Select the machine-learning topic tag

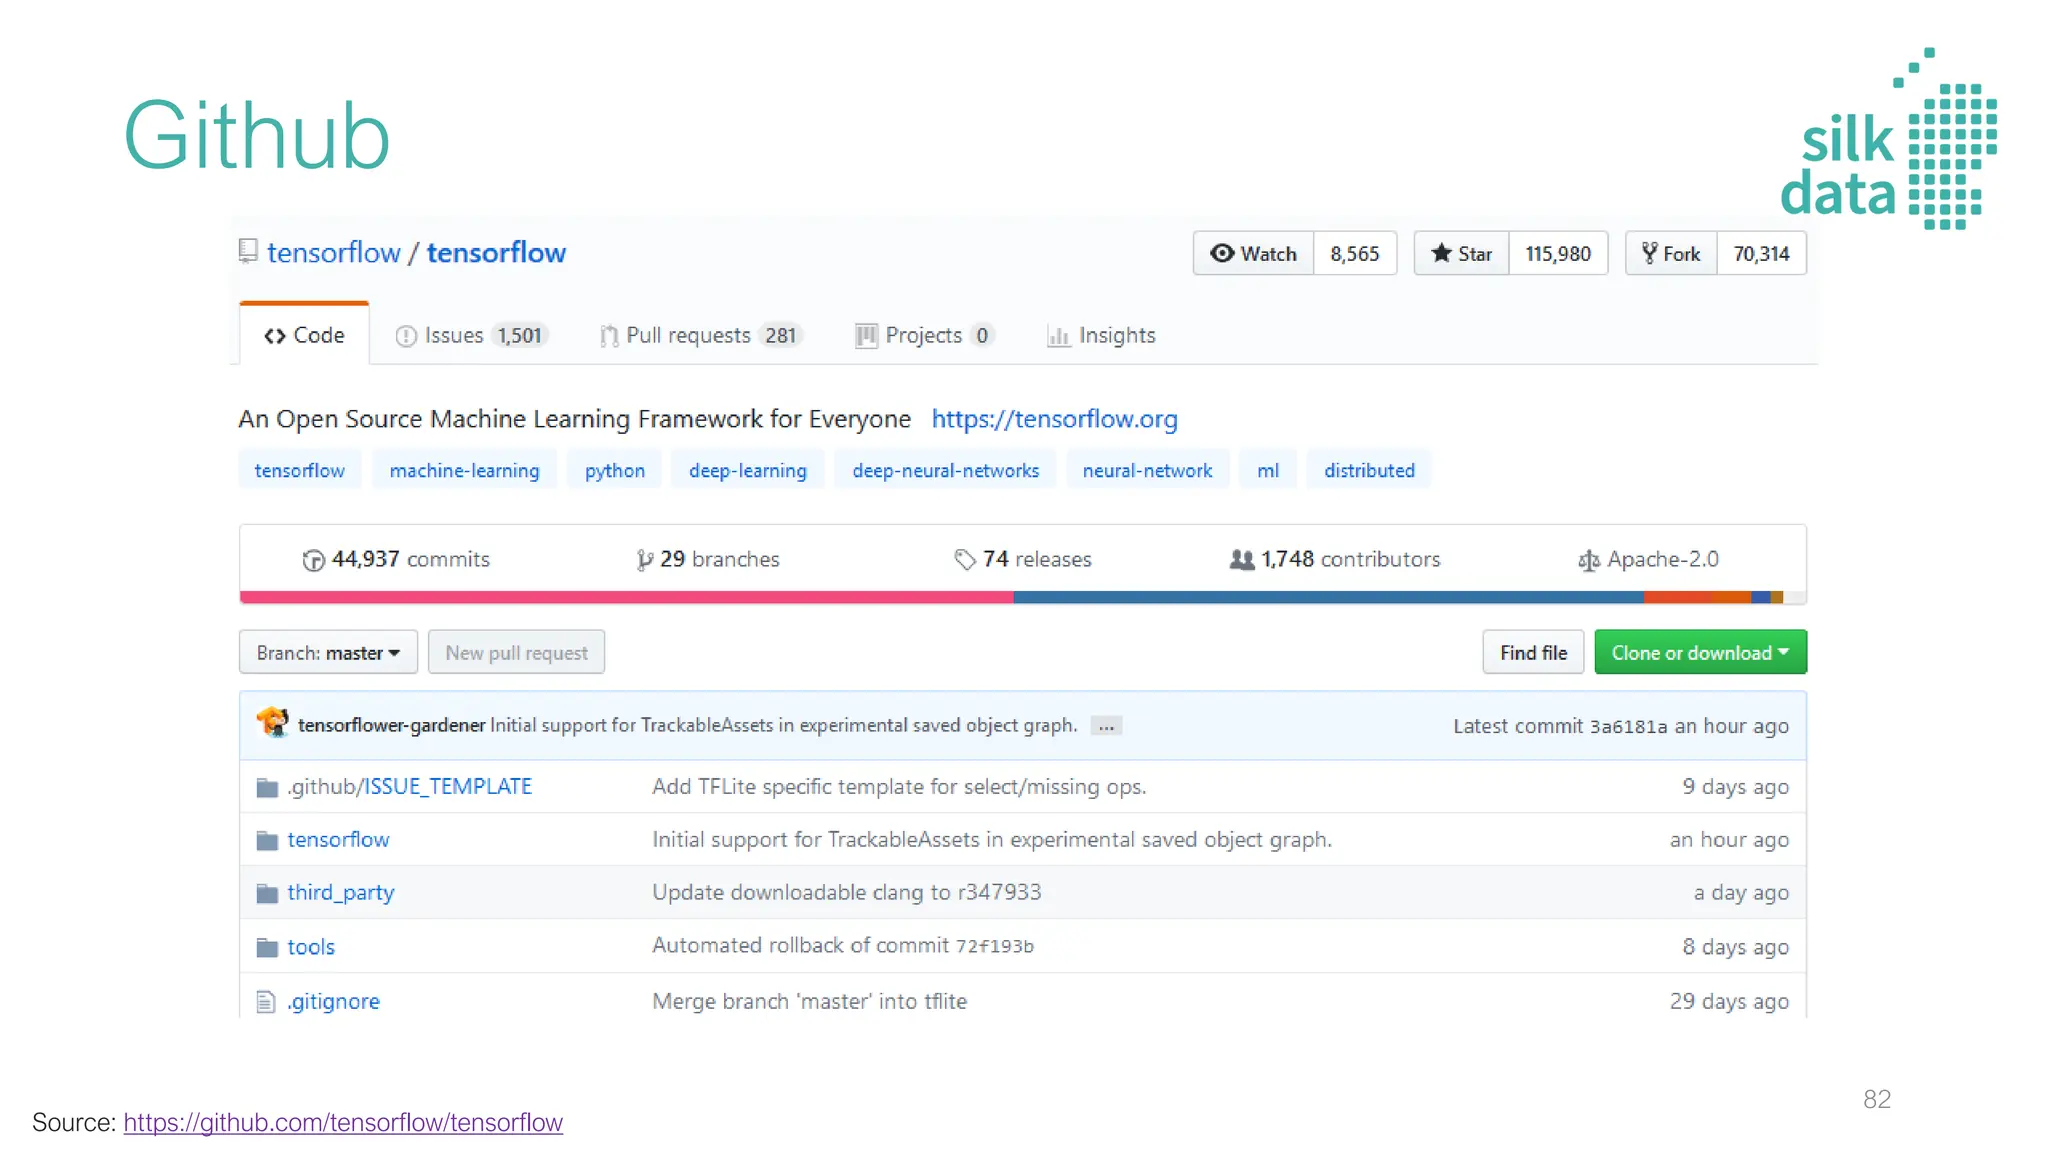[464, 470]
